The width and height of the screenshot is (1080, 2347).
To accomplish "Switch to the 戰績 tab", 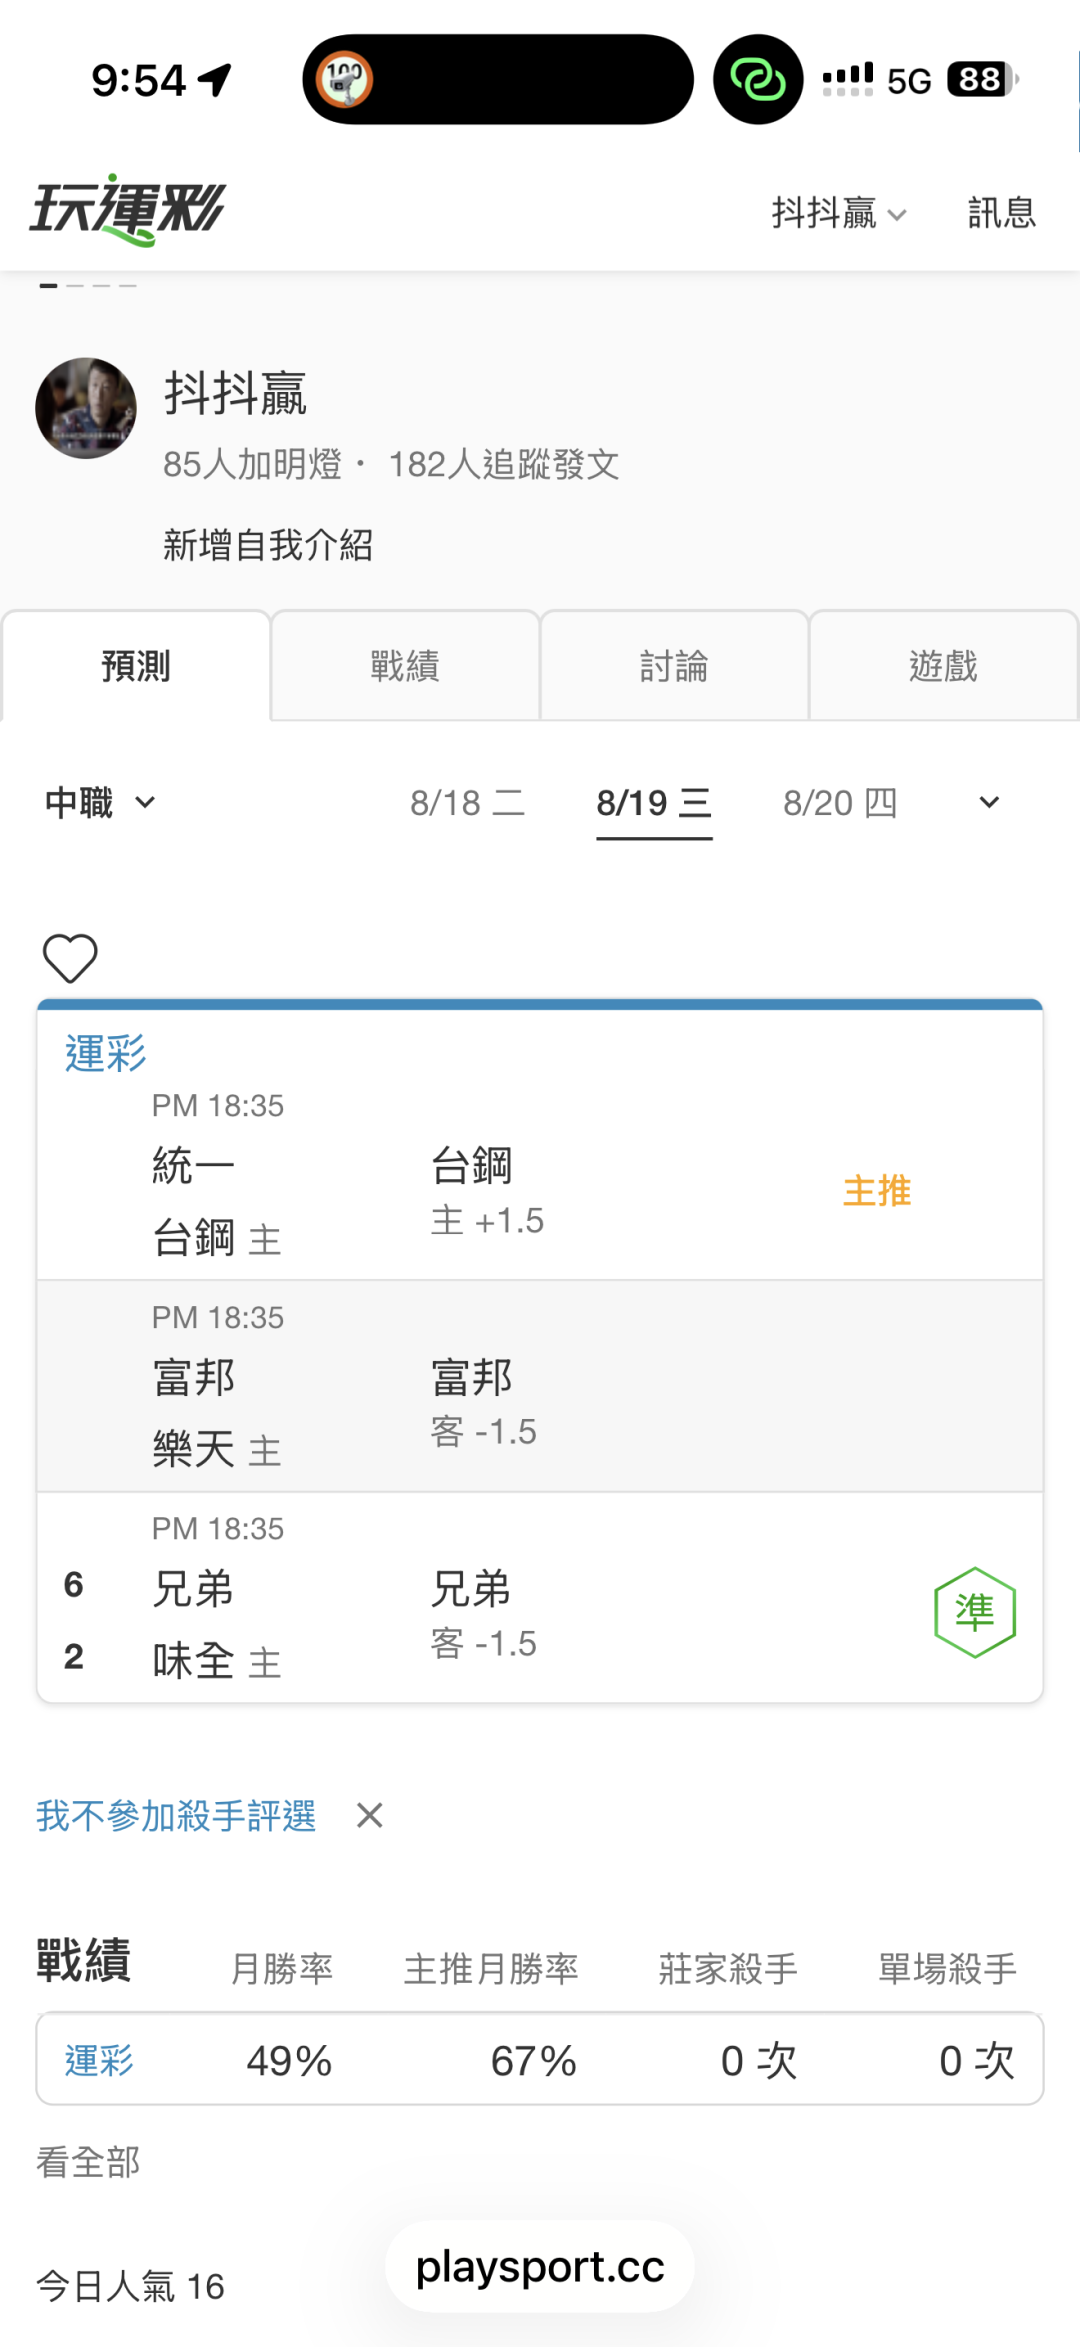I will (x=405, y=665).
